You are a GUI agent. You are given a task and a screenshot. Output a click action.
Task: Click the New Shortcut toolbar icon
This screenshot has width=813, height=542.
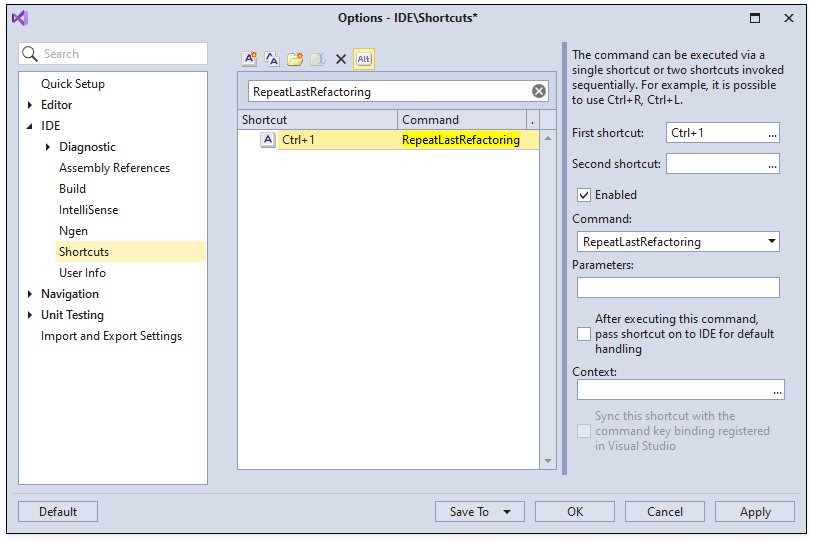point(249,59)
